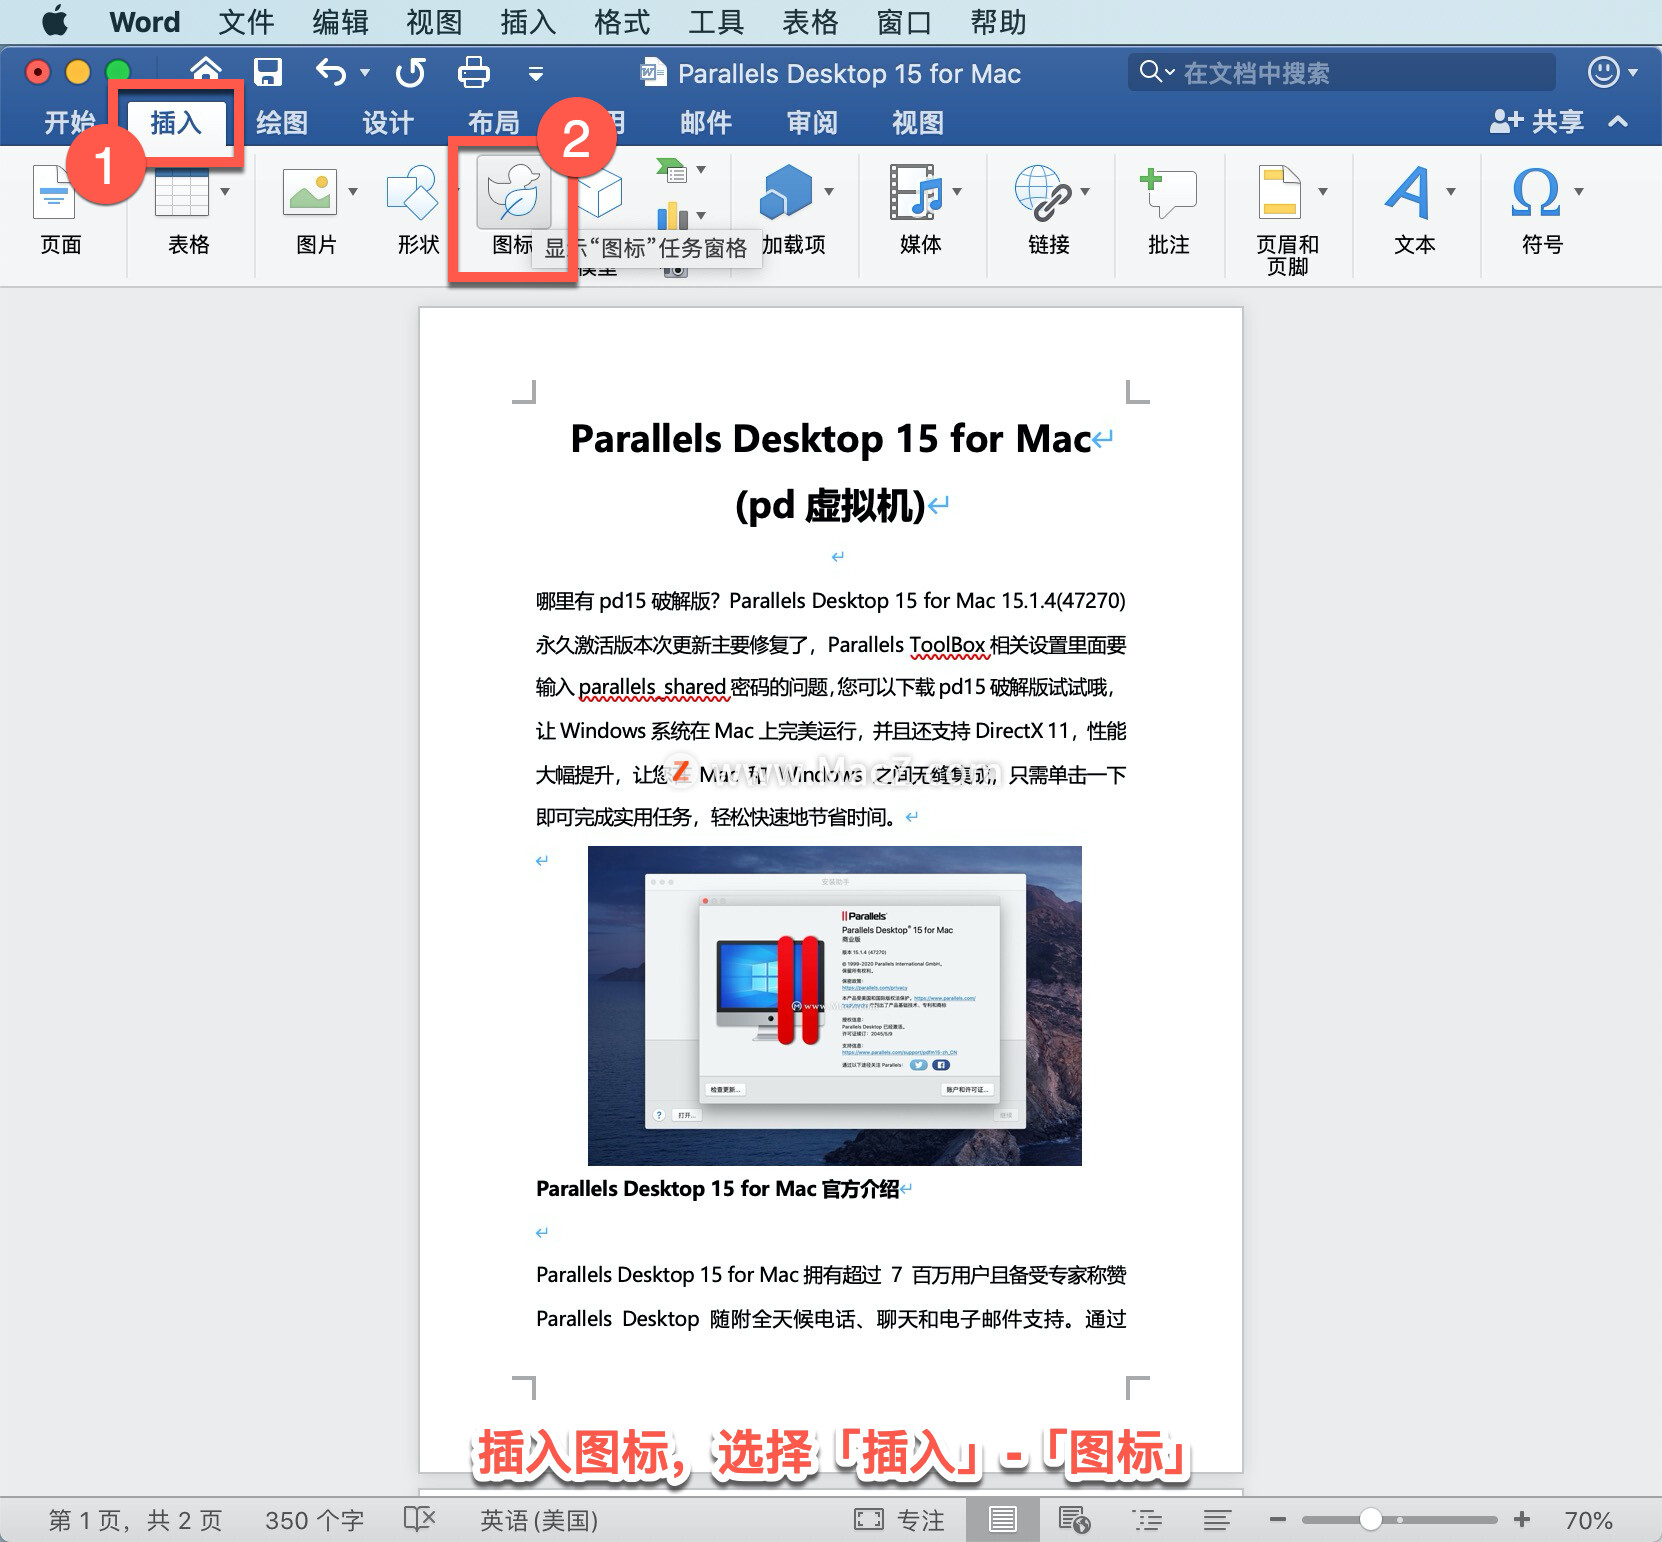1662x1542 pixels.
Task: Click the Print icon
Action: pyautogui.click(x=473, y=72)
